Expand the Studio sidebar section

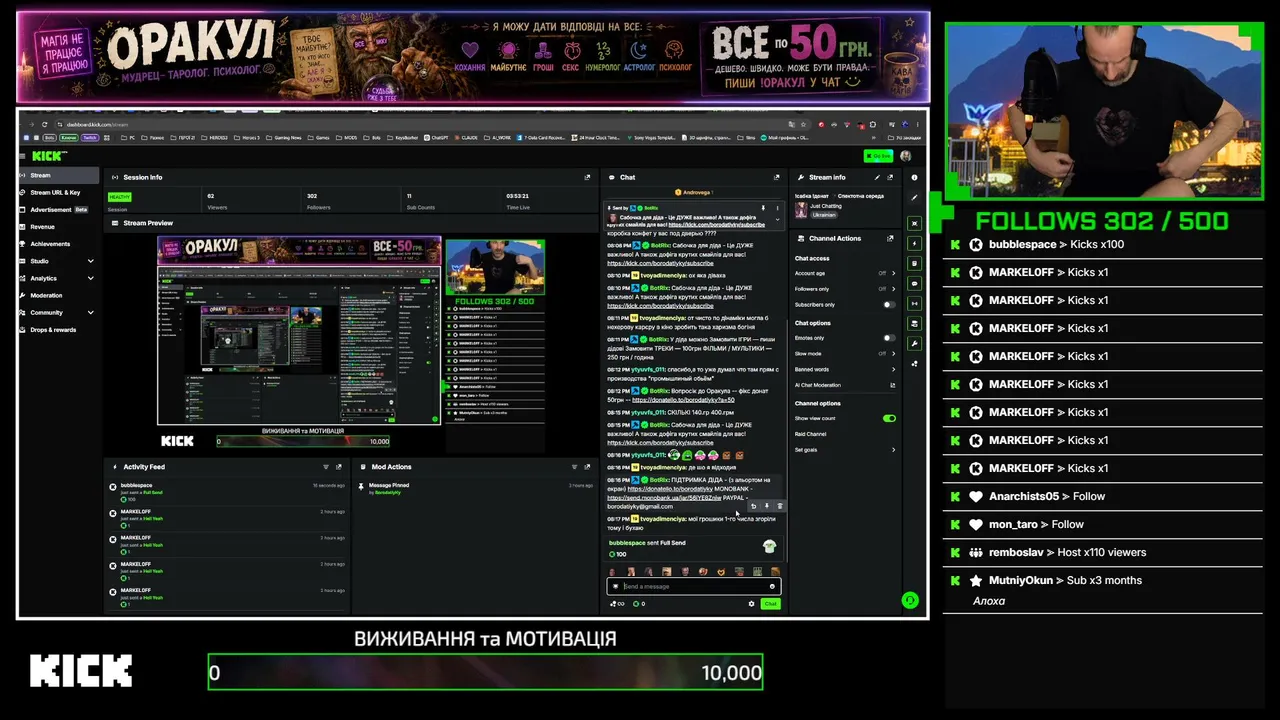coord(90,261)
